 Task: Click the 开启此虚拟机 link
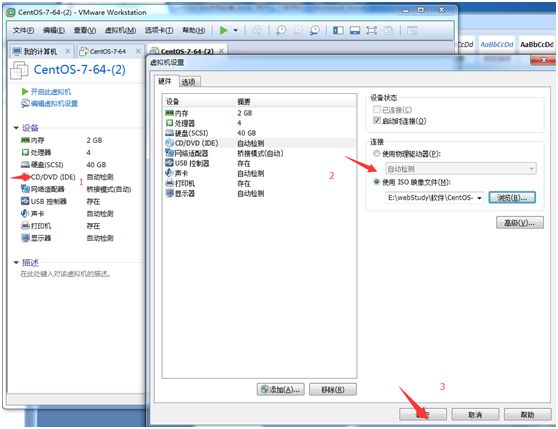(51, 92)
